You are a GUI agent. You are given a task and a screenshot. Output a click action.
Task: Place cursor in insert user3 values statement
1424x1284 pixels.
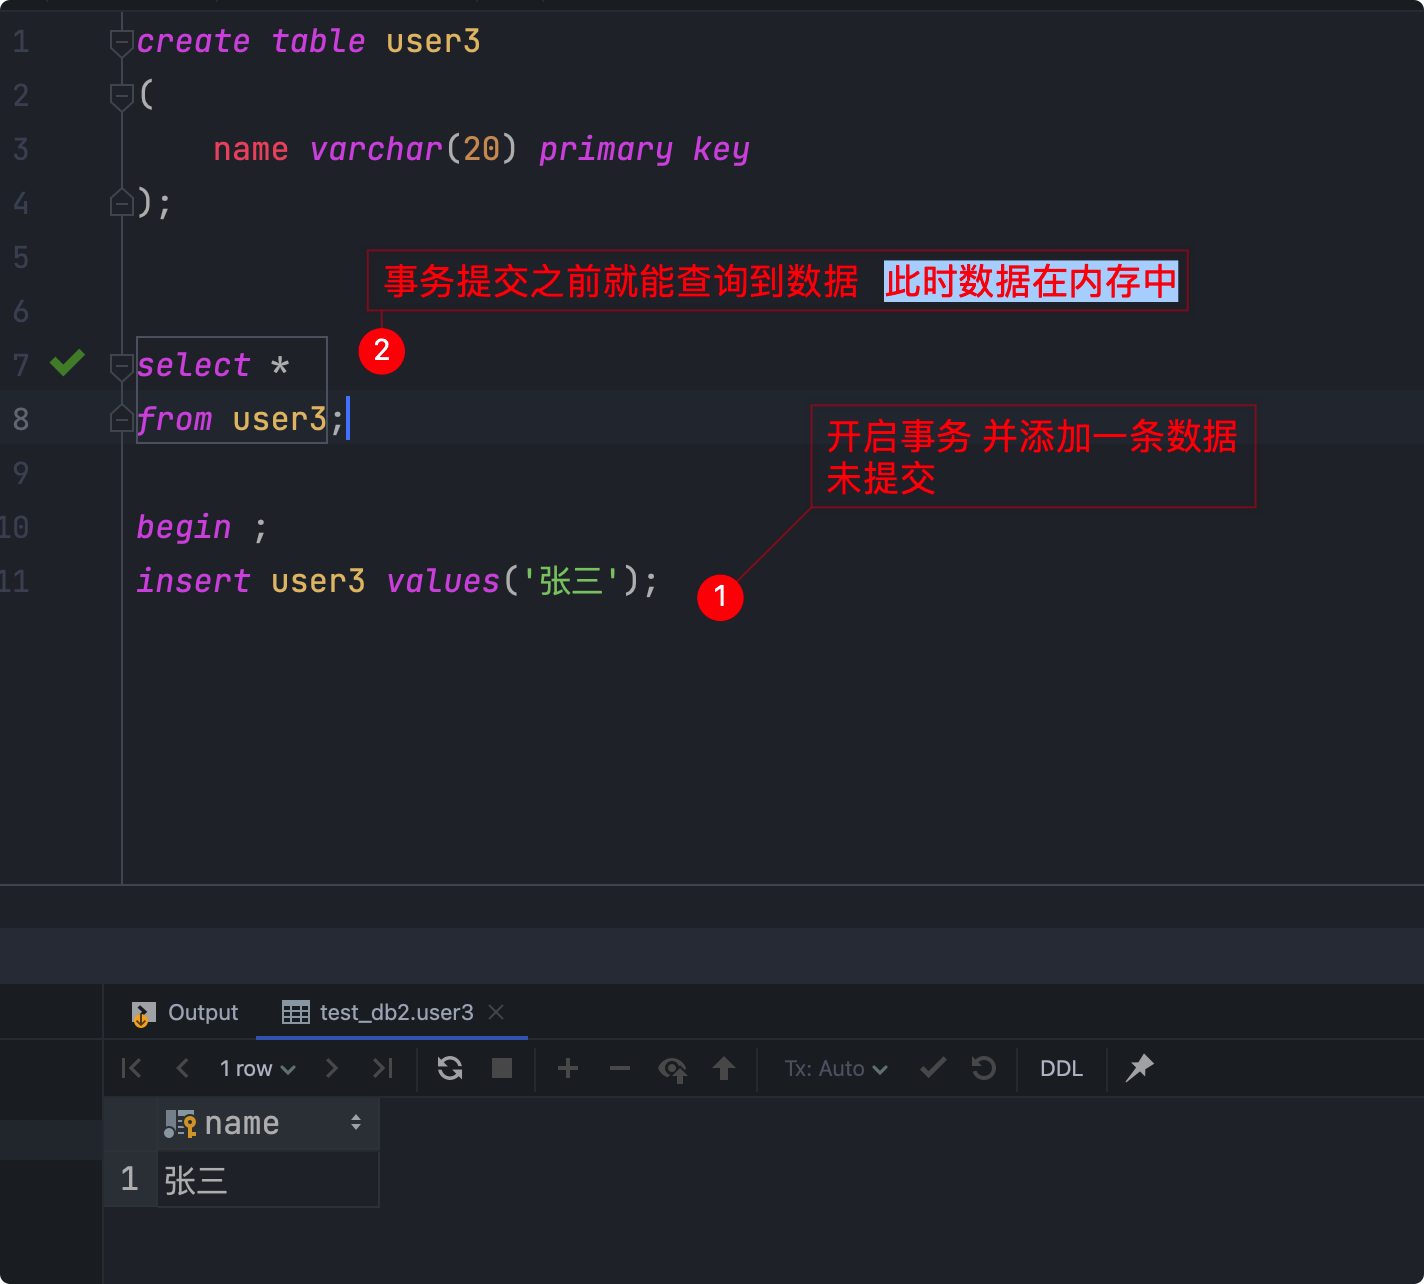(397, 581)
